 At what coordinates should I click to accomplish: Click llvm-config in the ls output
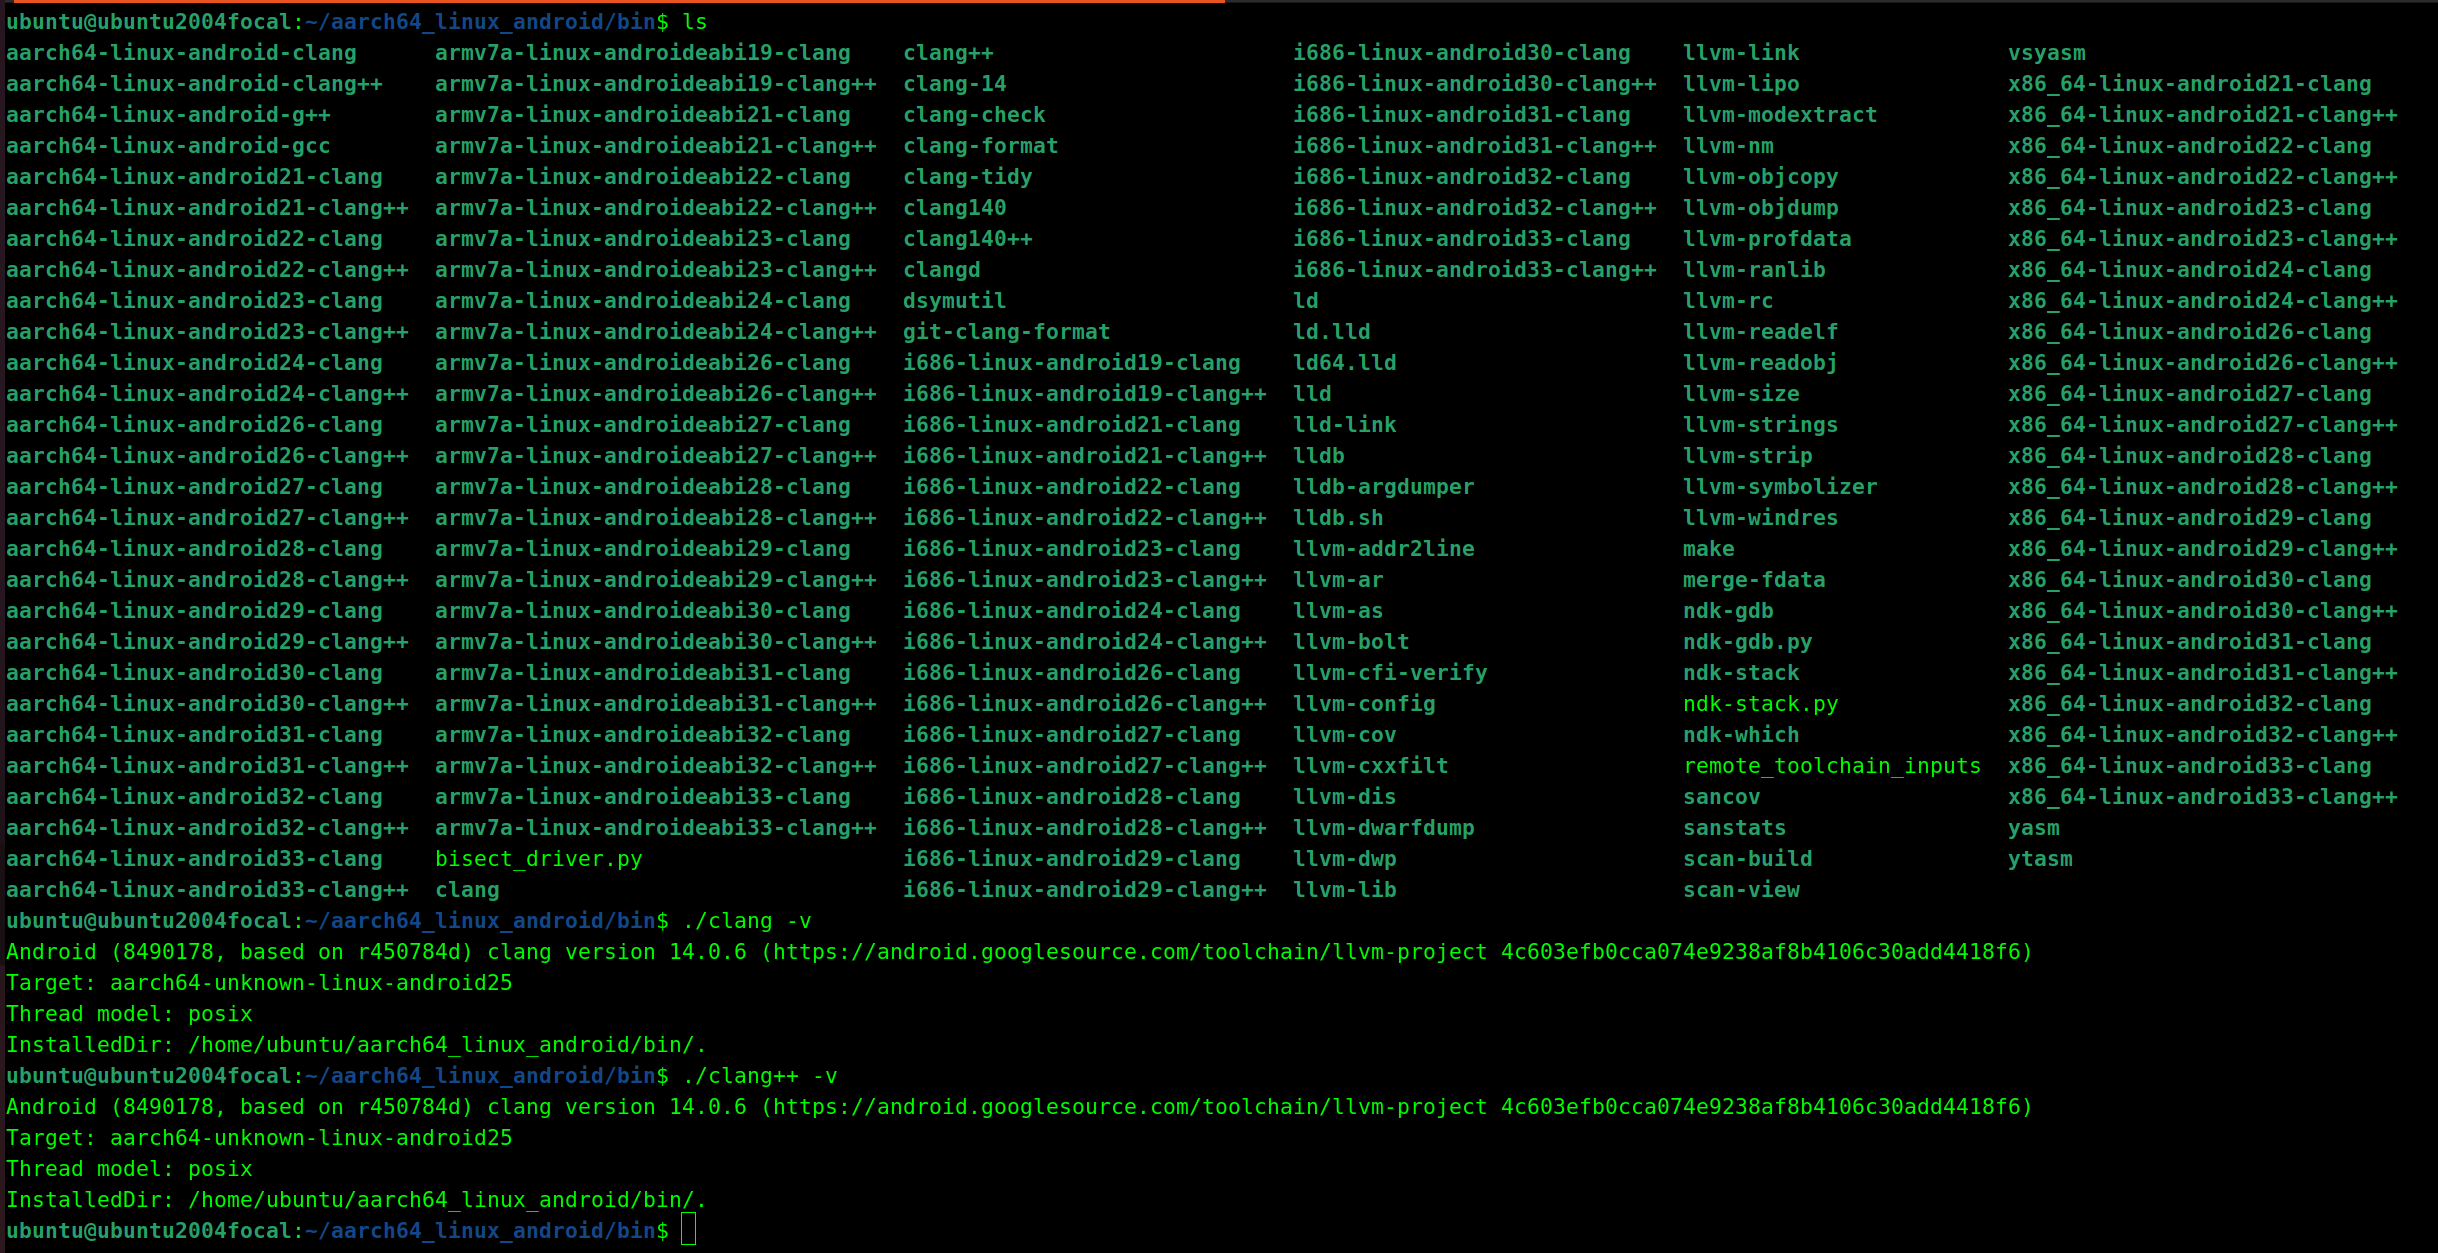pos(1364,704)
